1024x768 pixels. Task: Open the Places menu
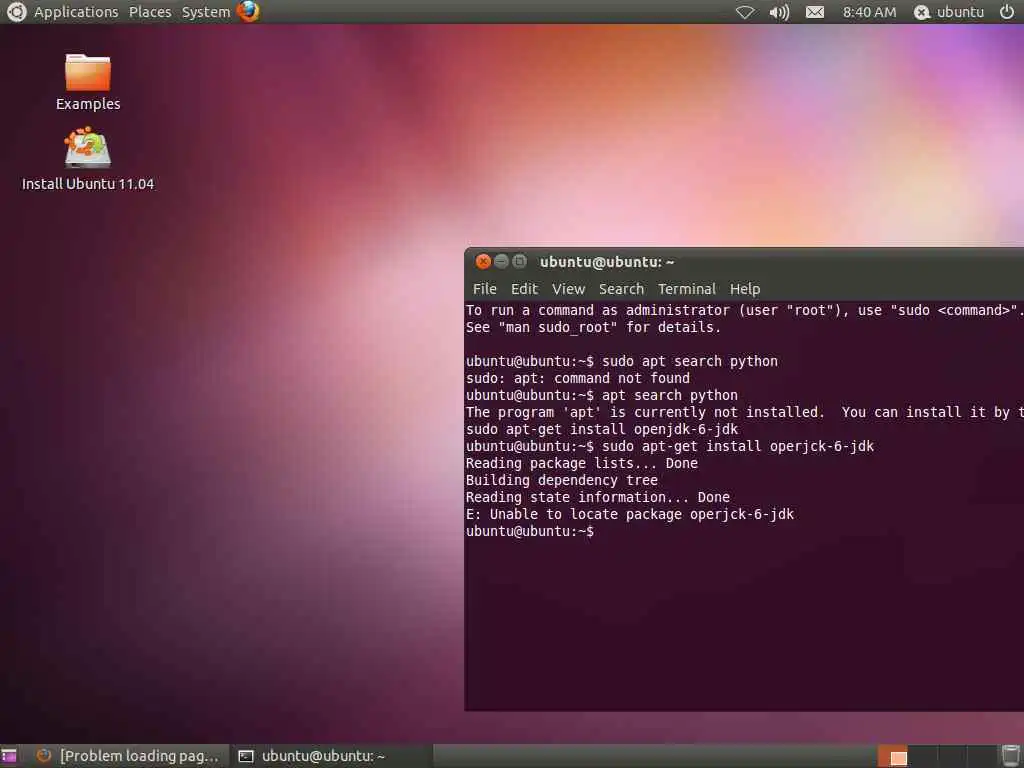click(150, 12)
